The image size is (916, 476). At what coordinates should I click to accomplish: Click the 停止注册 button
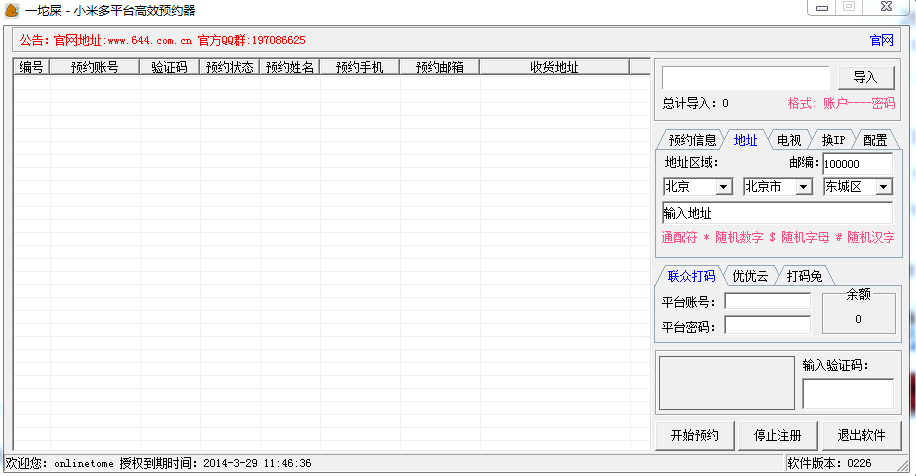tap(778, 436)
